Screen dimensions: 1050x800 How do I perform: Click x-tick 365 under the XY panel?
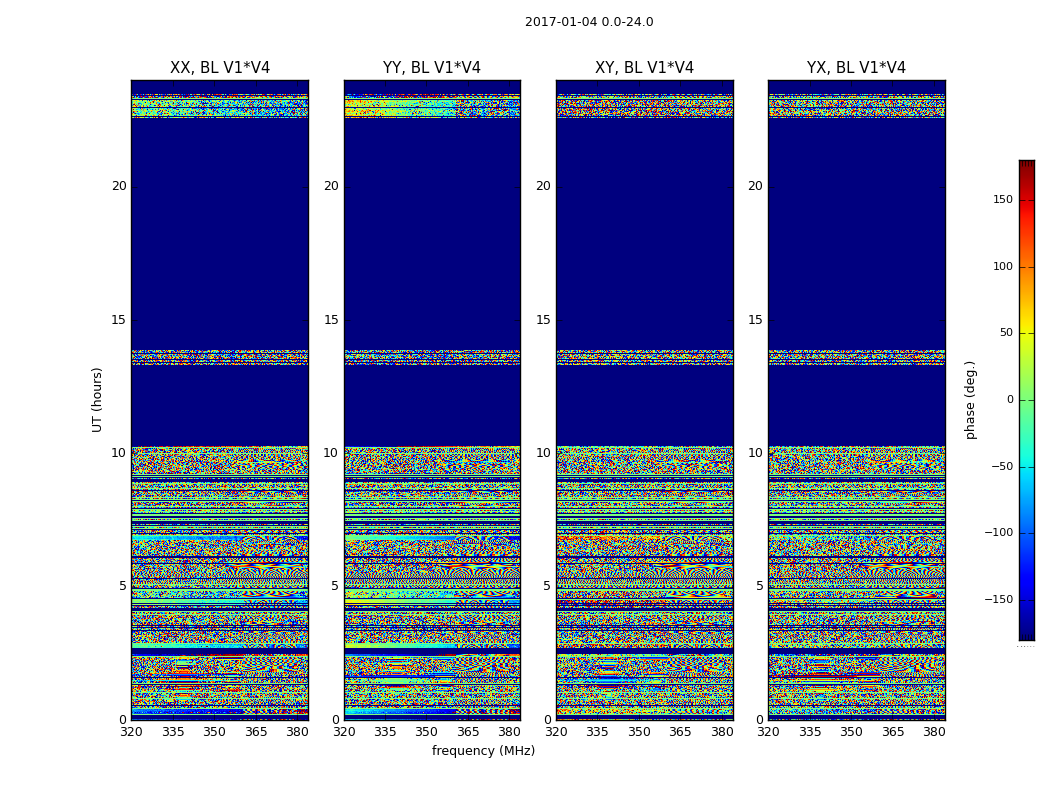680,732
